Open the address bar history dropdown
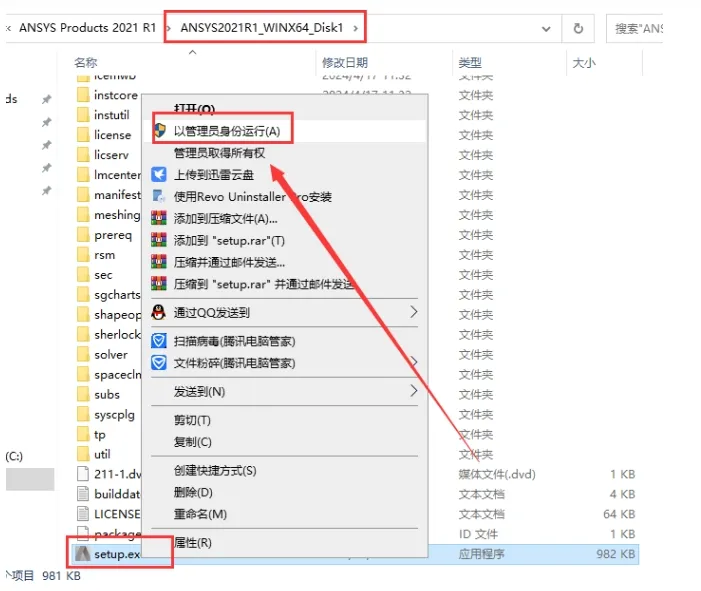The height and width of the screenshot is (591, 701). [546, 29]
